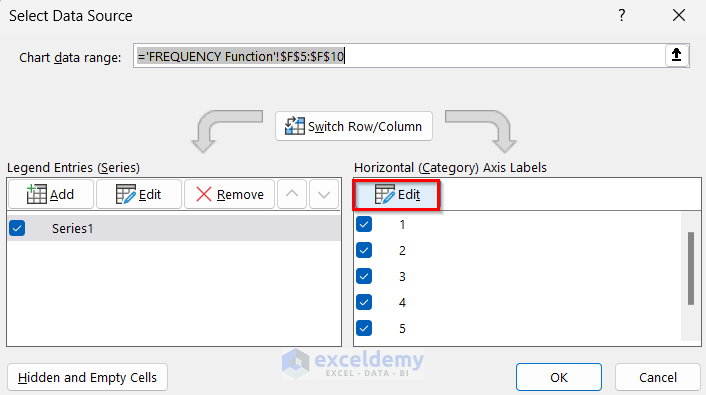
Task: Uncheck the Series1 checkbox
Action: [x=17, y=228]
